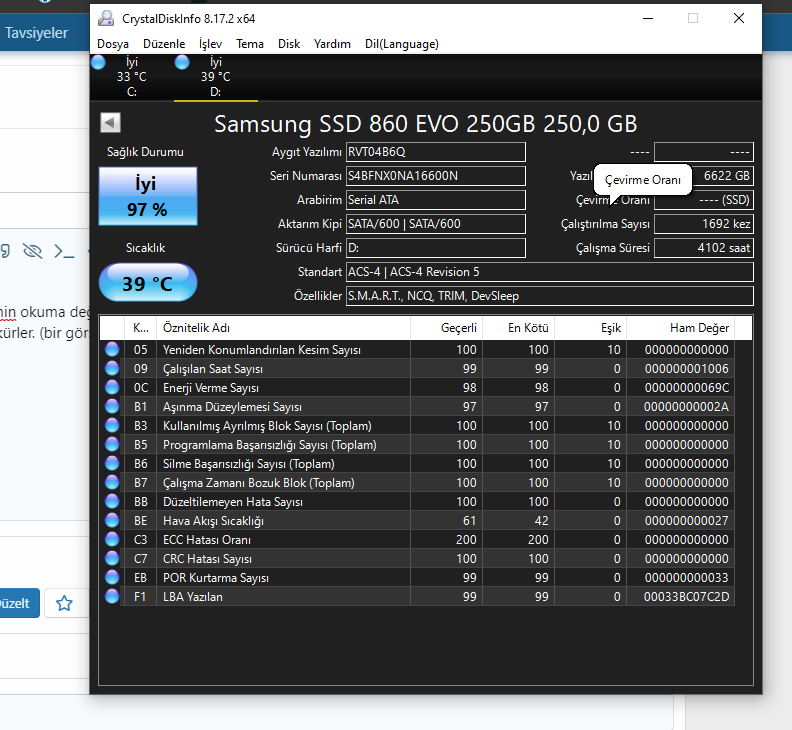The width and height of the screenshot is (792, 730).
Task: Click the previous disk arrow button
Action: (x=111, y=122)
